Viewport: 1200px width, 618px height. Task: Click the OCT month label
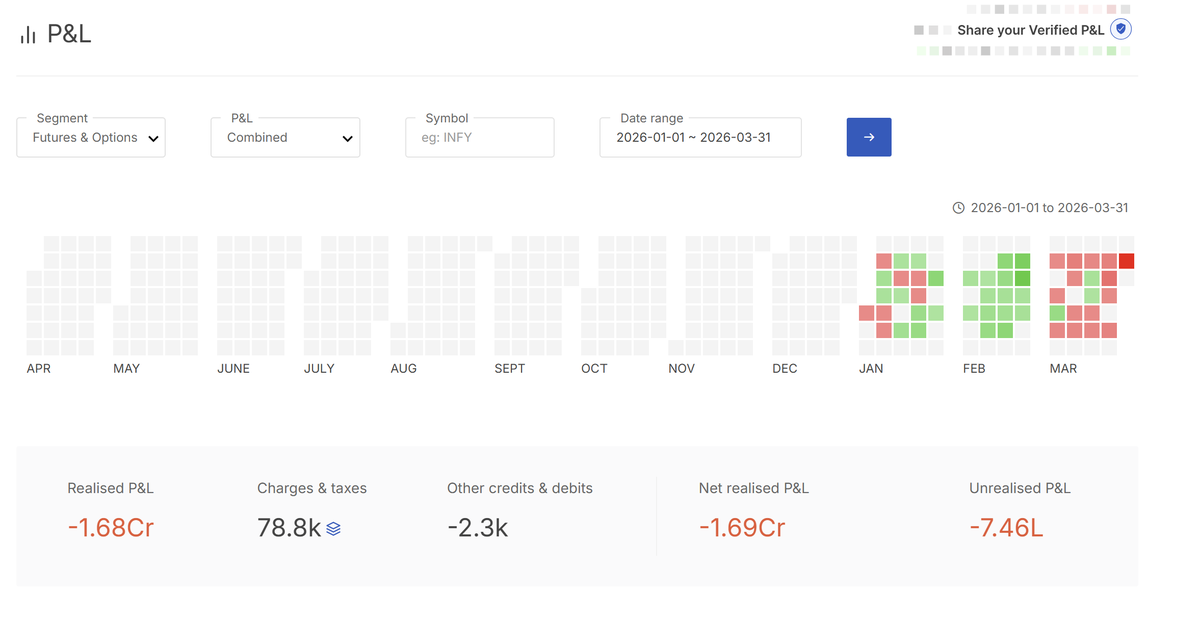pos(594,369)
